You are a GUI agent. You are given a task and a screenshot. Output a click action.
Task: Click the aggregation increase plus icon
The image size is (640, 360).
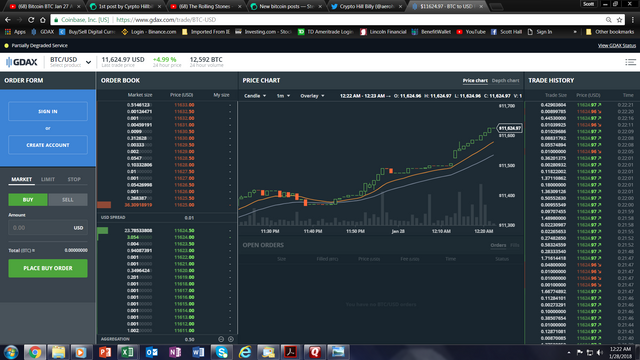click(231, 339)
